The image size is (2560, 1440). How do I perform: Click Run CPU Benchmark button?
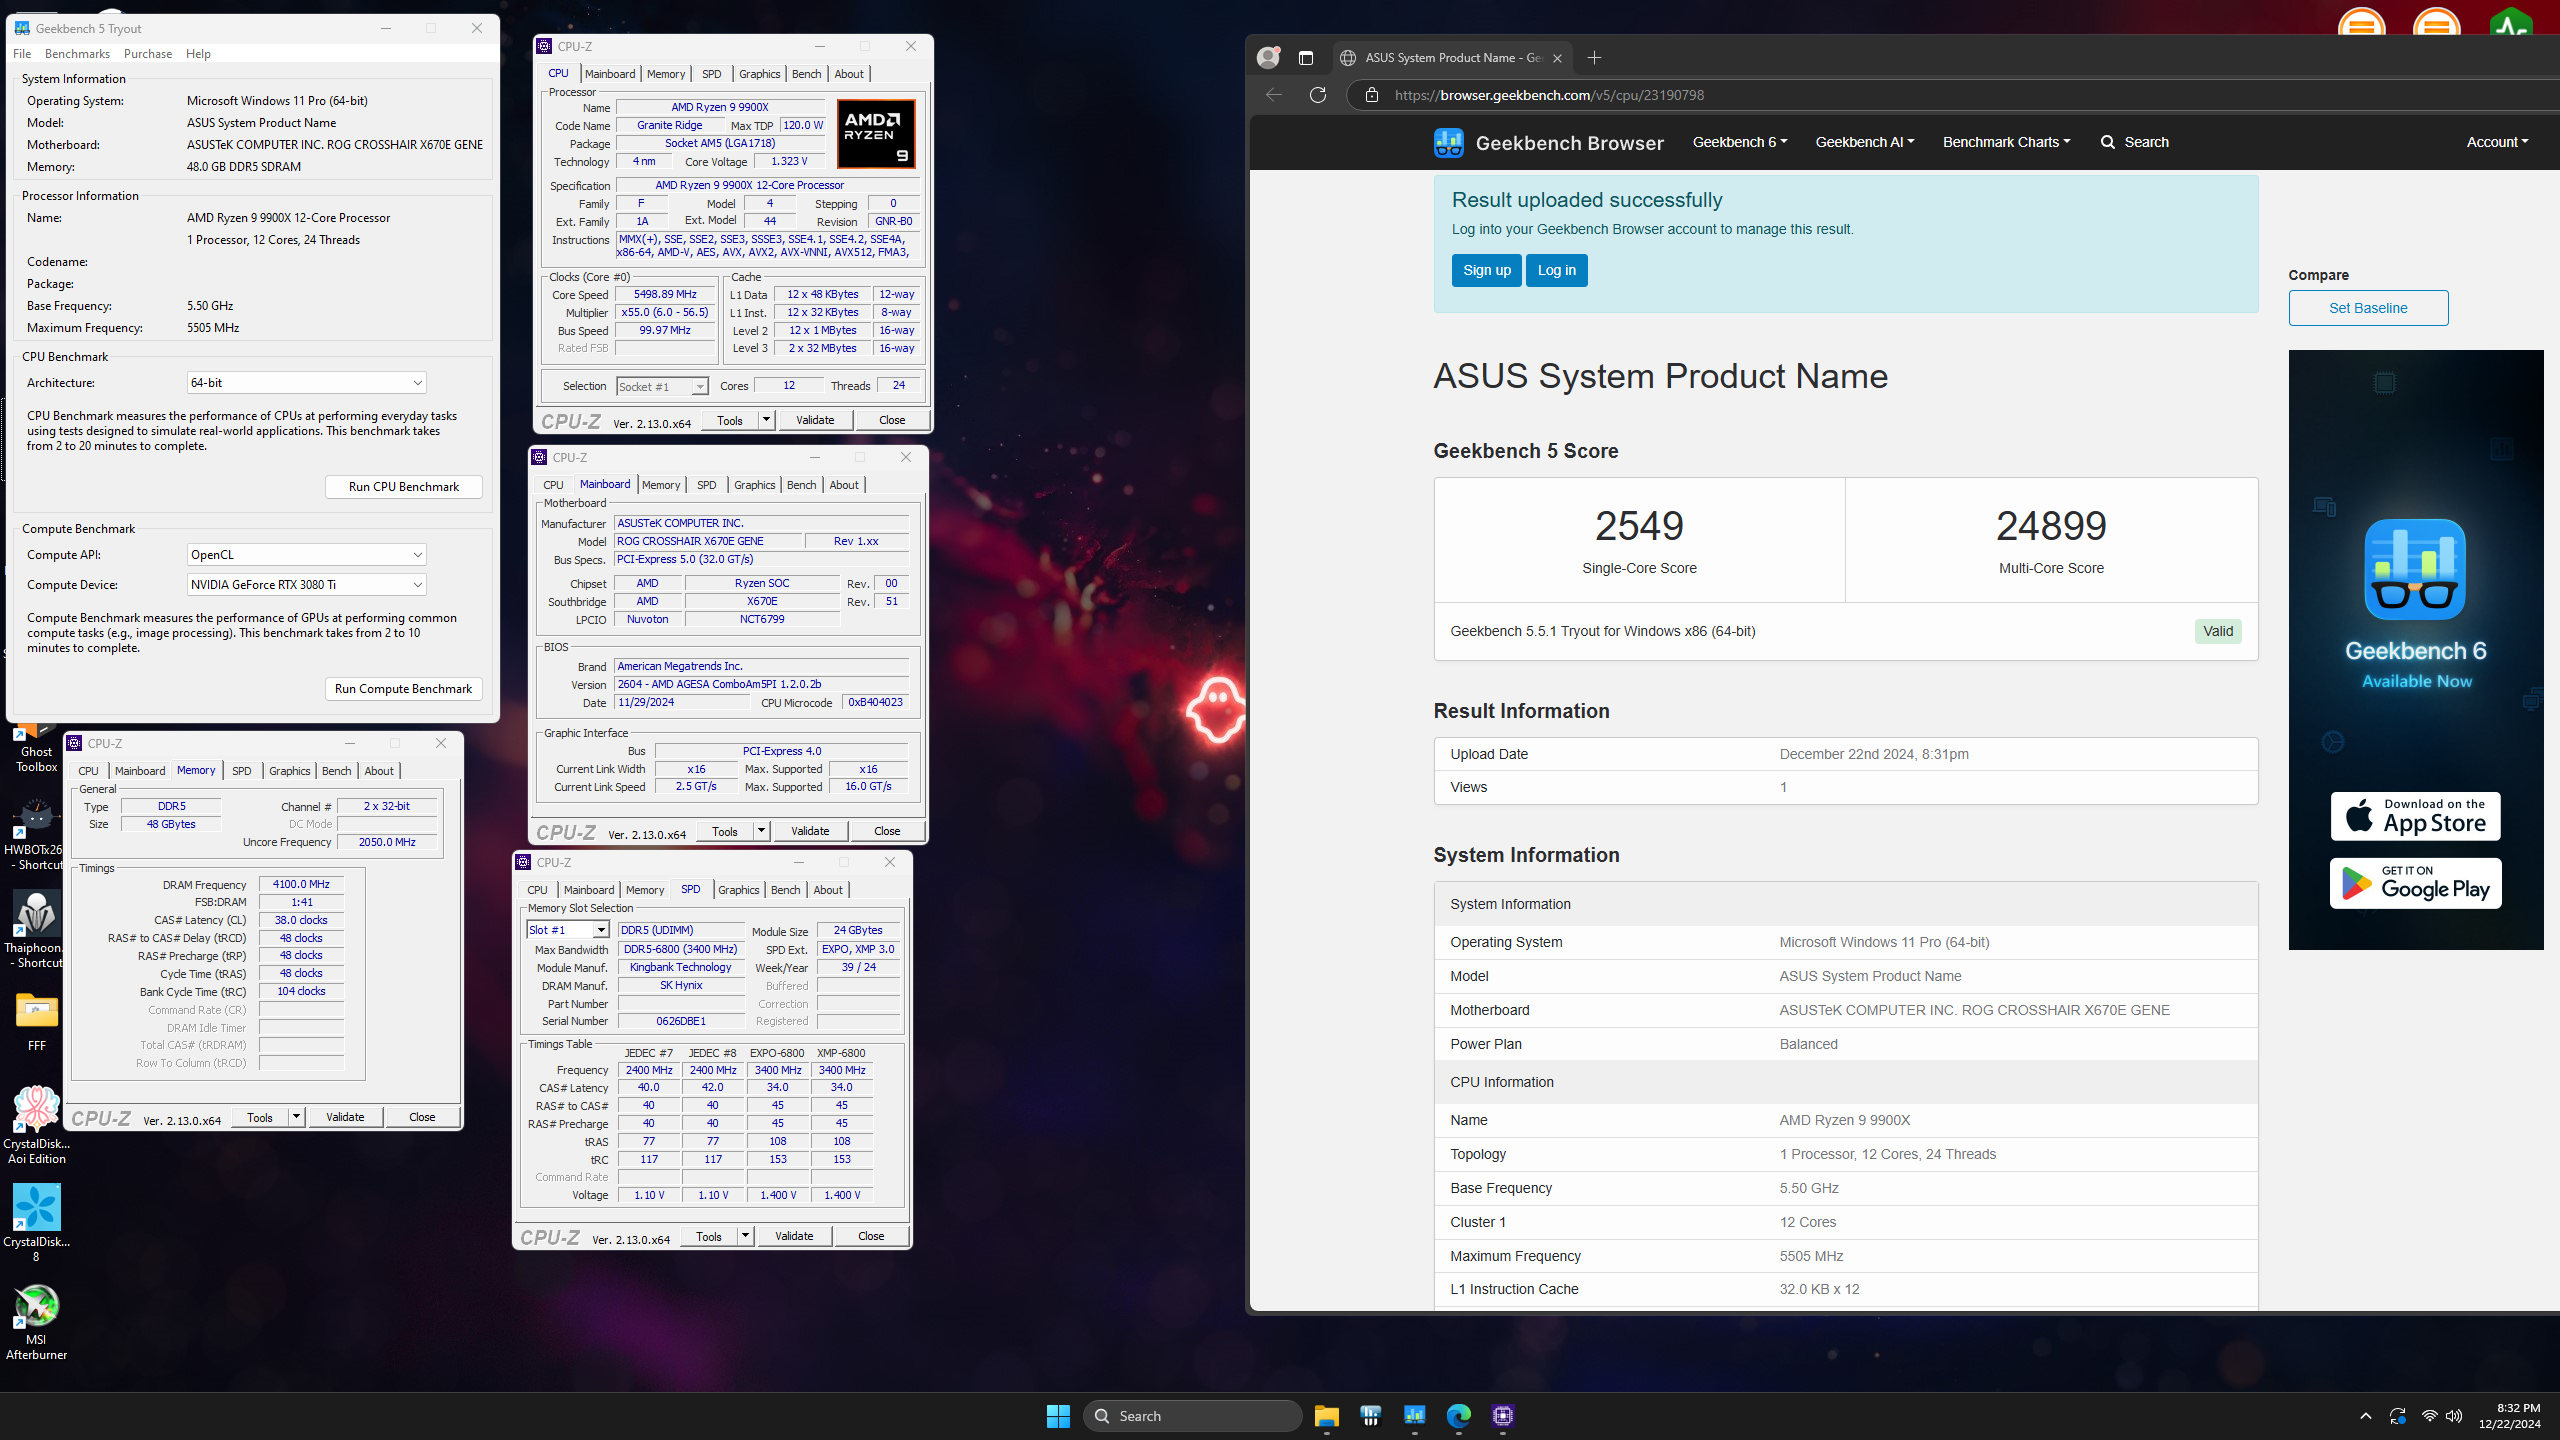click(x=404, y=487)
